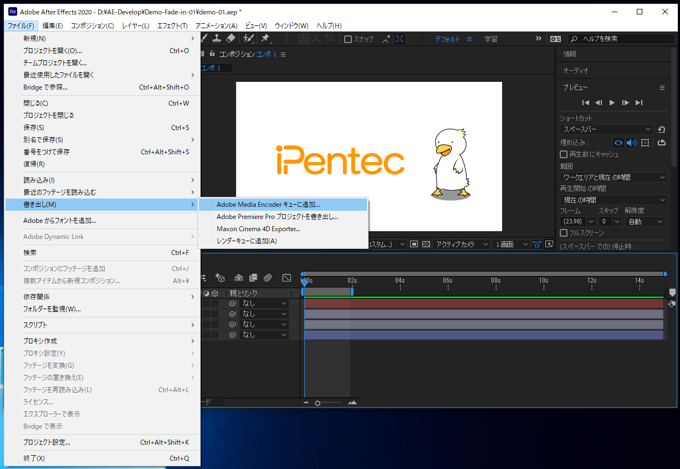Enable 再生前にキャッシュ checkbox
Image resolution: width=680 pixels, height=469 pixels.
point(564,154)
